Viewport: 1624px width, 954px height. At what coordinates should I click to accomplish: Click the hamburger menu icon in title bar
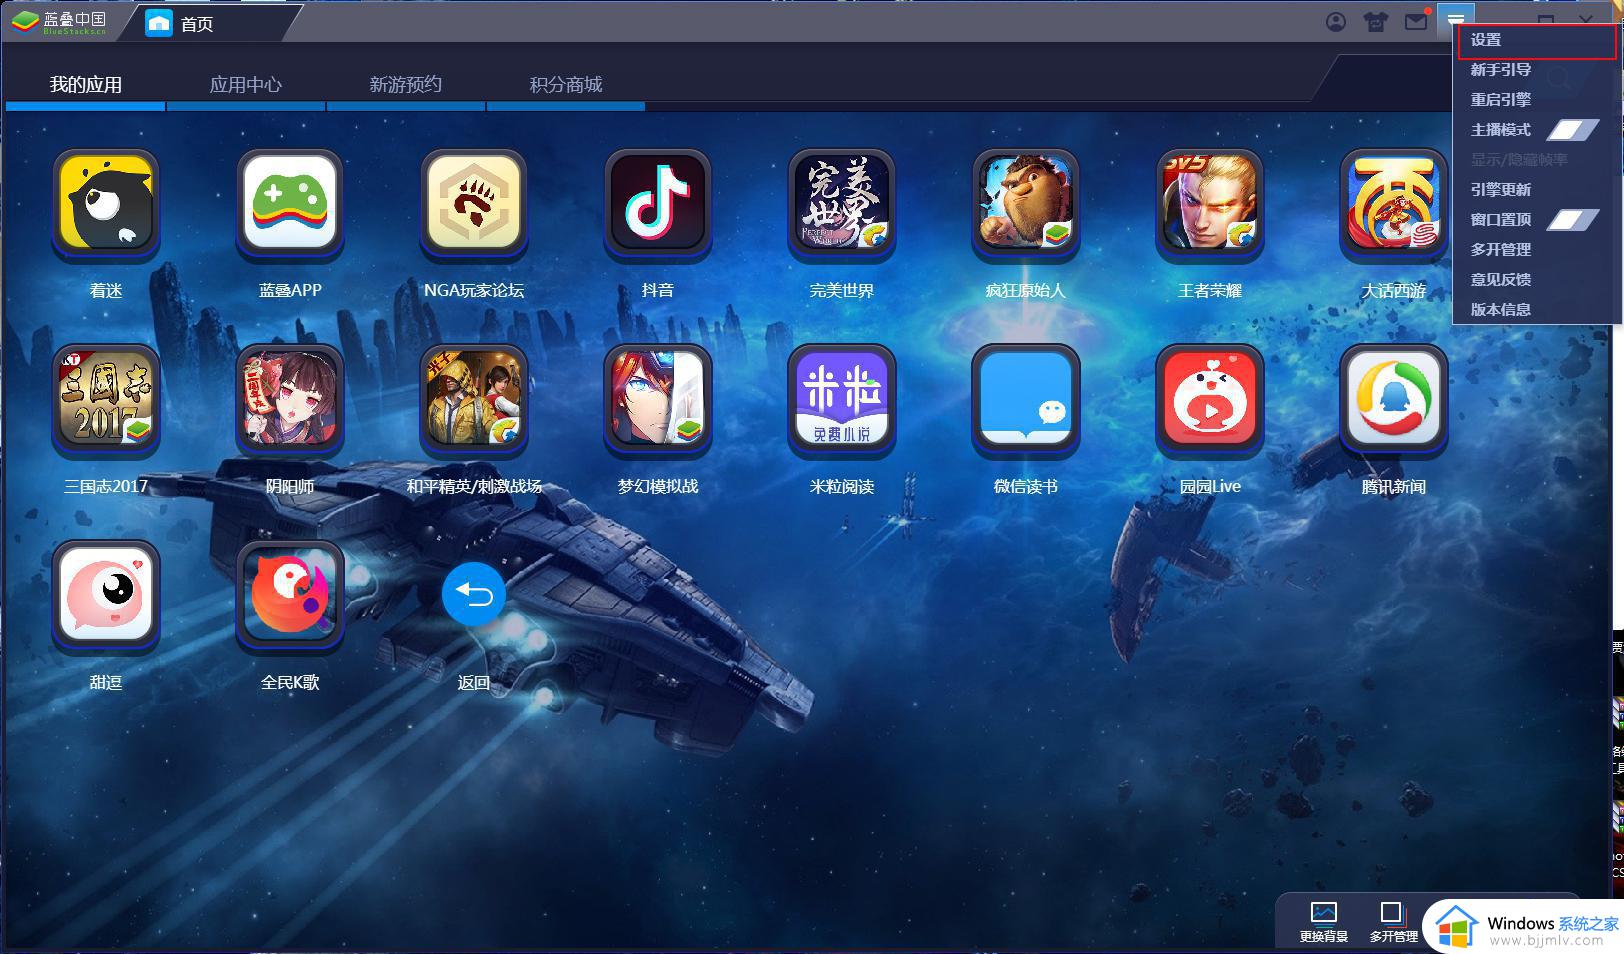1455,21
